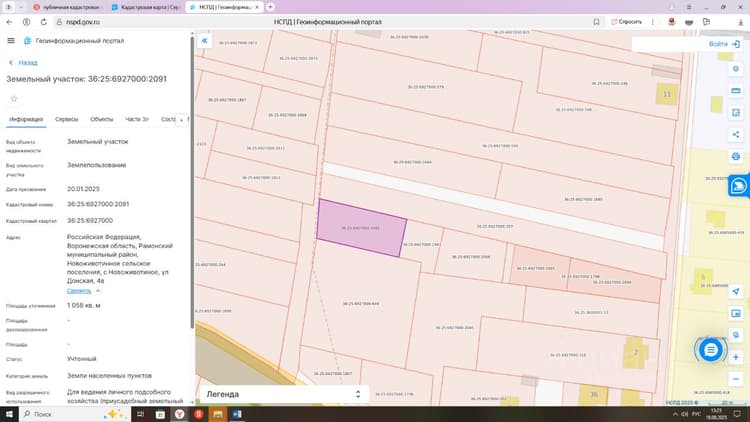Show more tabs with the arrow after Состав
The width and height of the screenshot is (750, 422).
pyautogui.click(x=181, y=120)
